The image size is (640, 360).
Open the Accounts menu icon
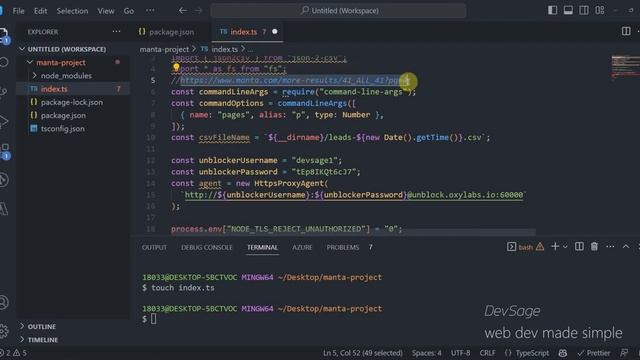point(4,302)
